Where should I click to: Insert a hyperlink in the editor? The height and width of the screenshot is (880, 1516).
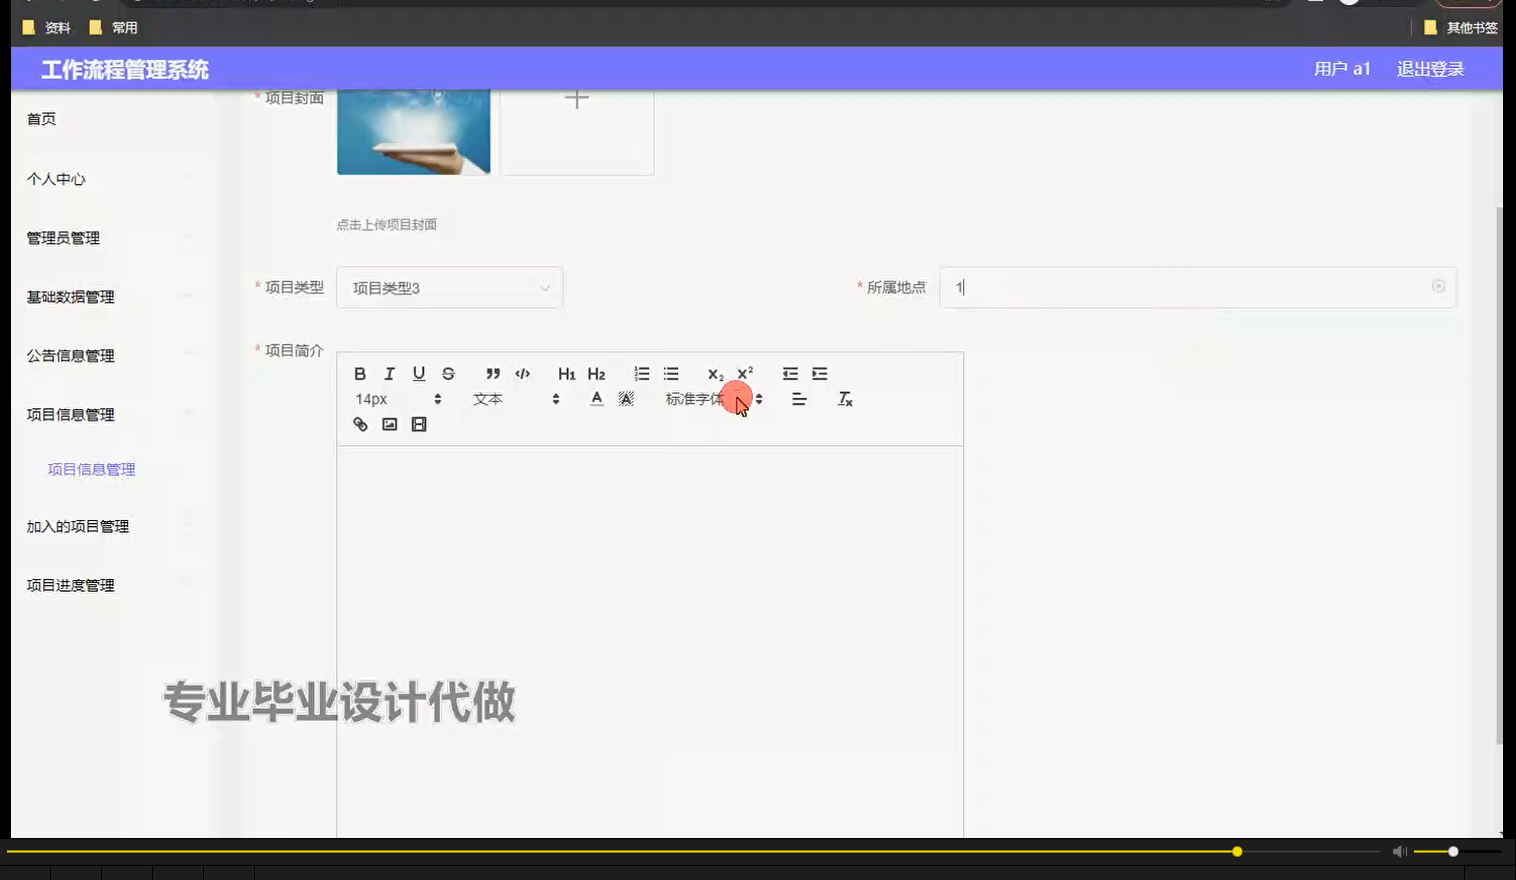360,424
